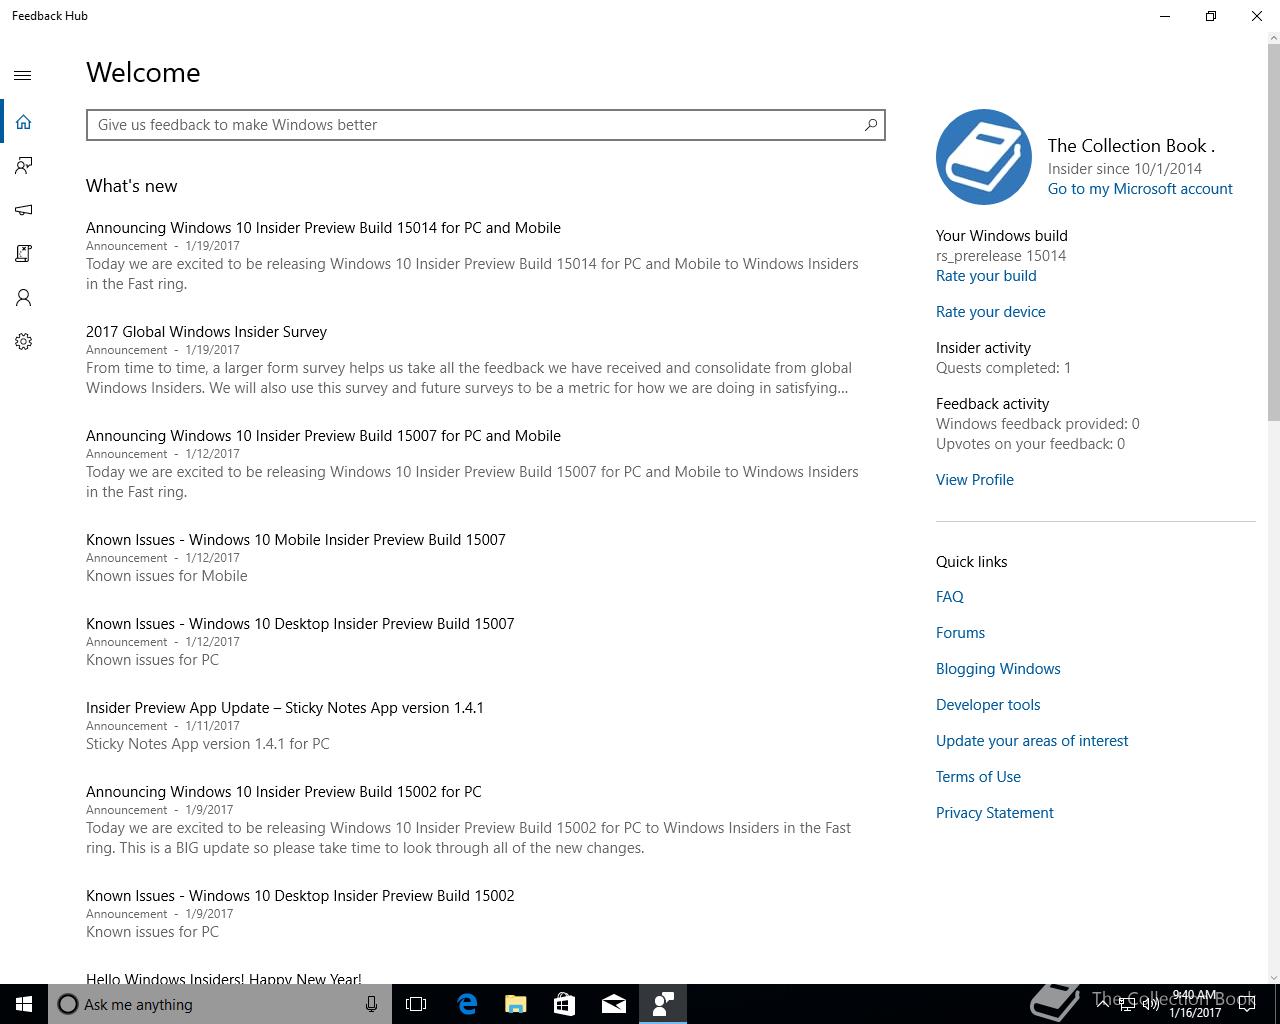Viewport: 1280px width, 1024px height.
Task: Click The Collection Book profile picture
Action: [x=983, y=157]
